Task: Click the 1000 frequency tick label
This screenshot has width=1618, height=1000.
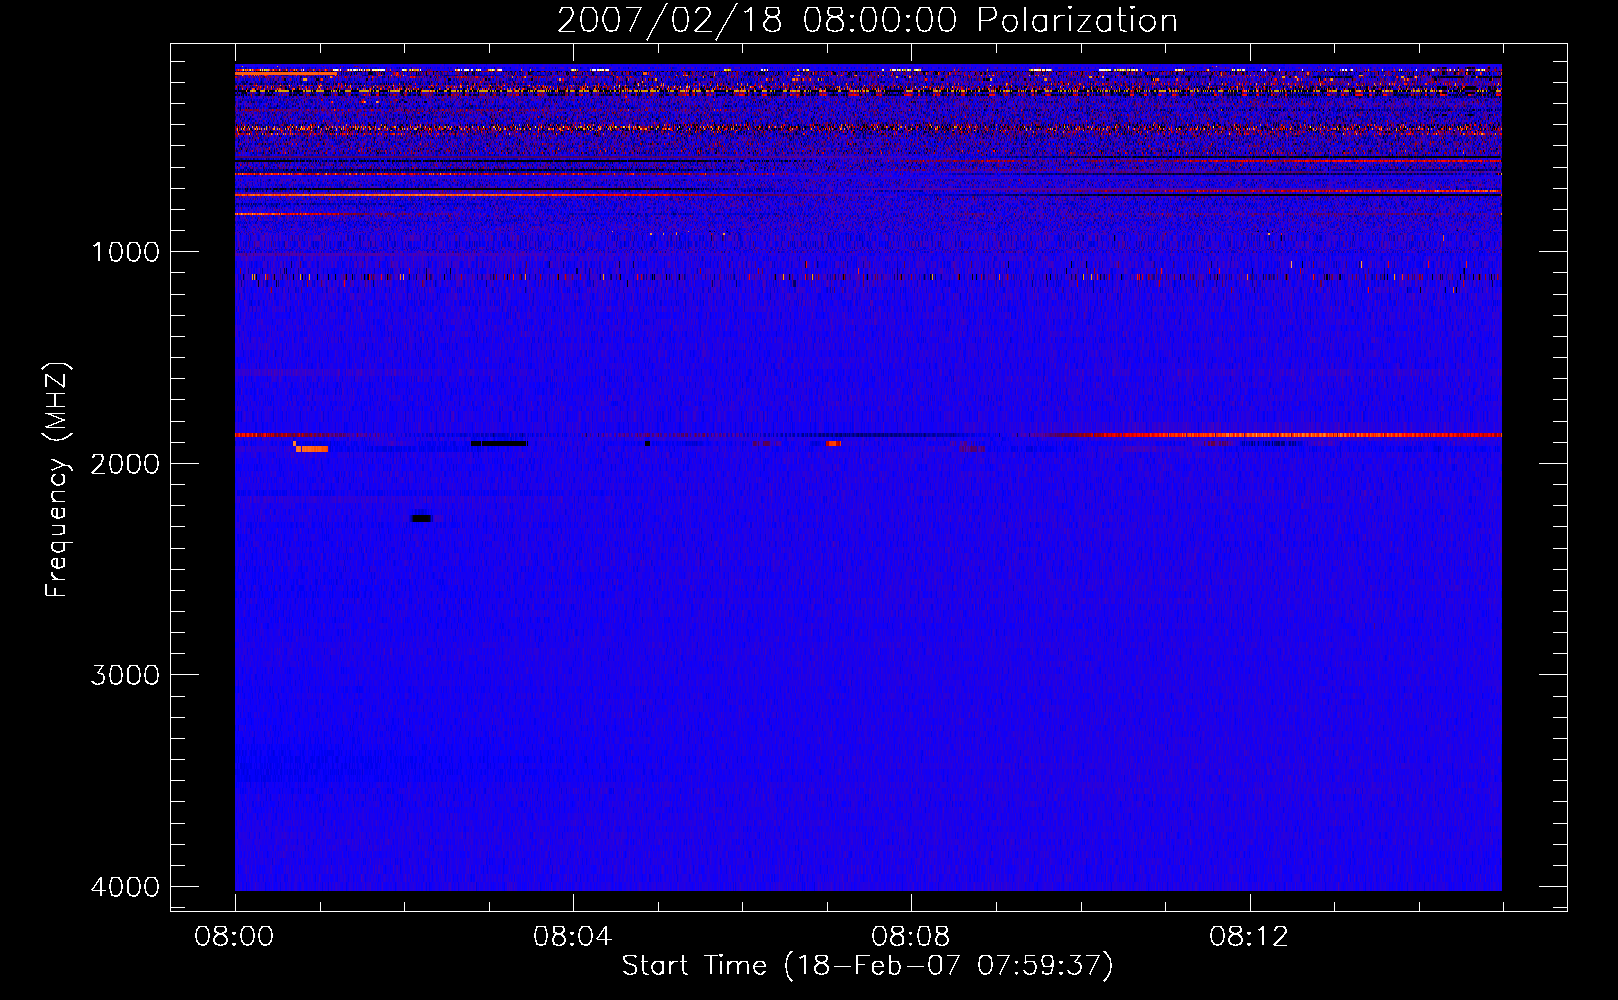Action: click(125, 251)
